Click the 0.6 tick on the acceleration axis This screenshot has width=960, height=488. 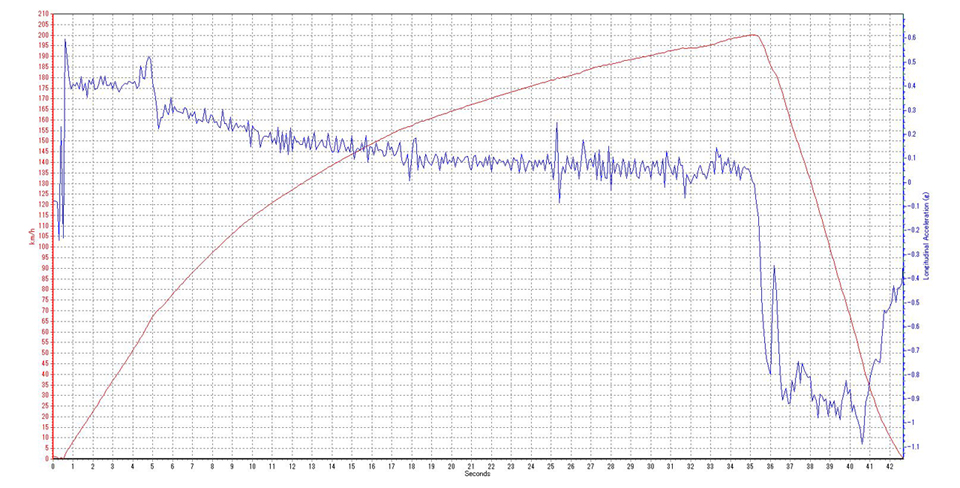click(911, 37)
